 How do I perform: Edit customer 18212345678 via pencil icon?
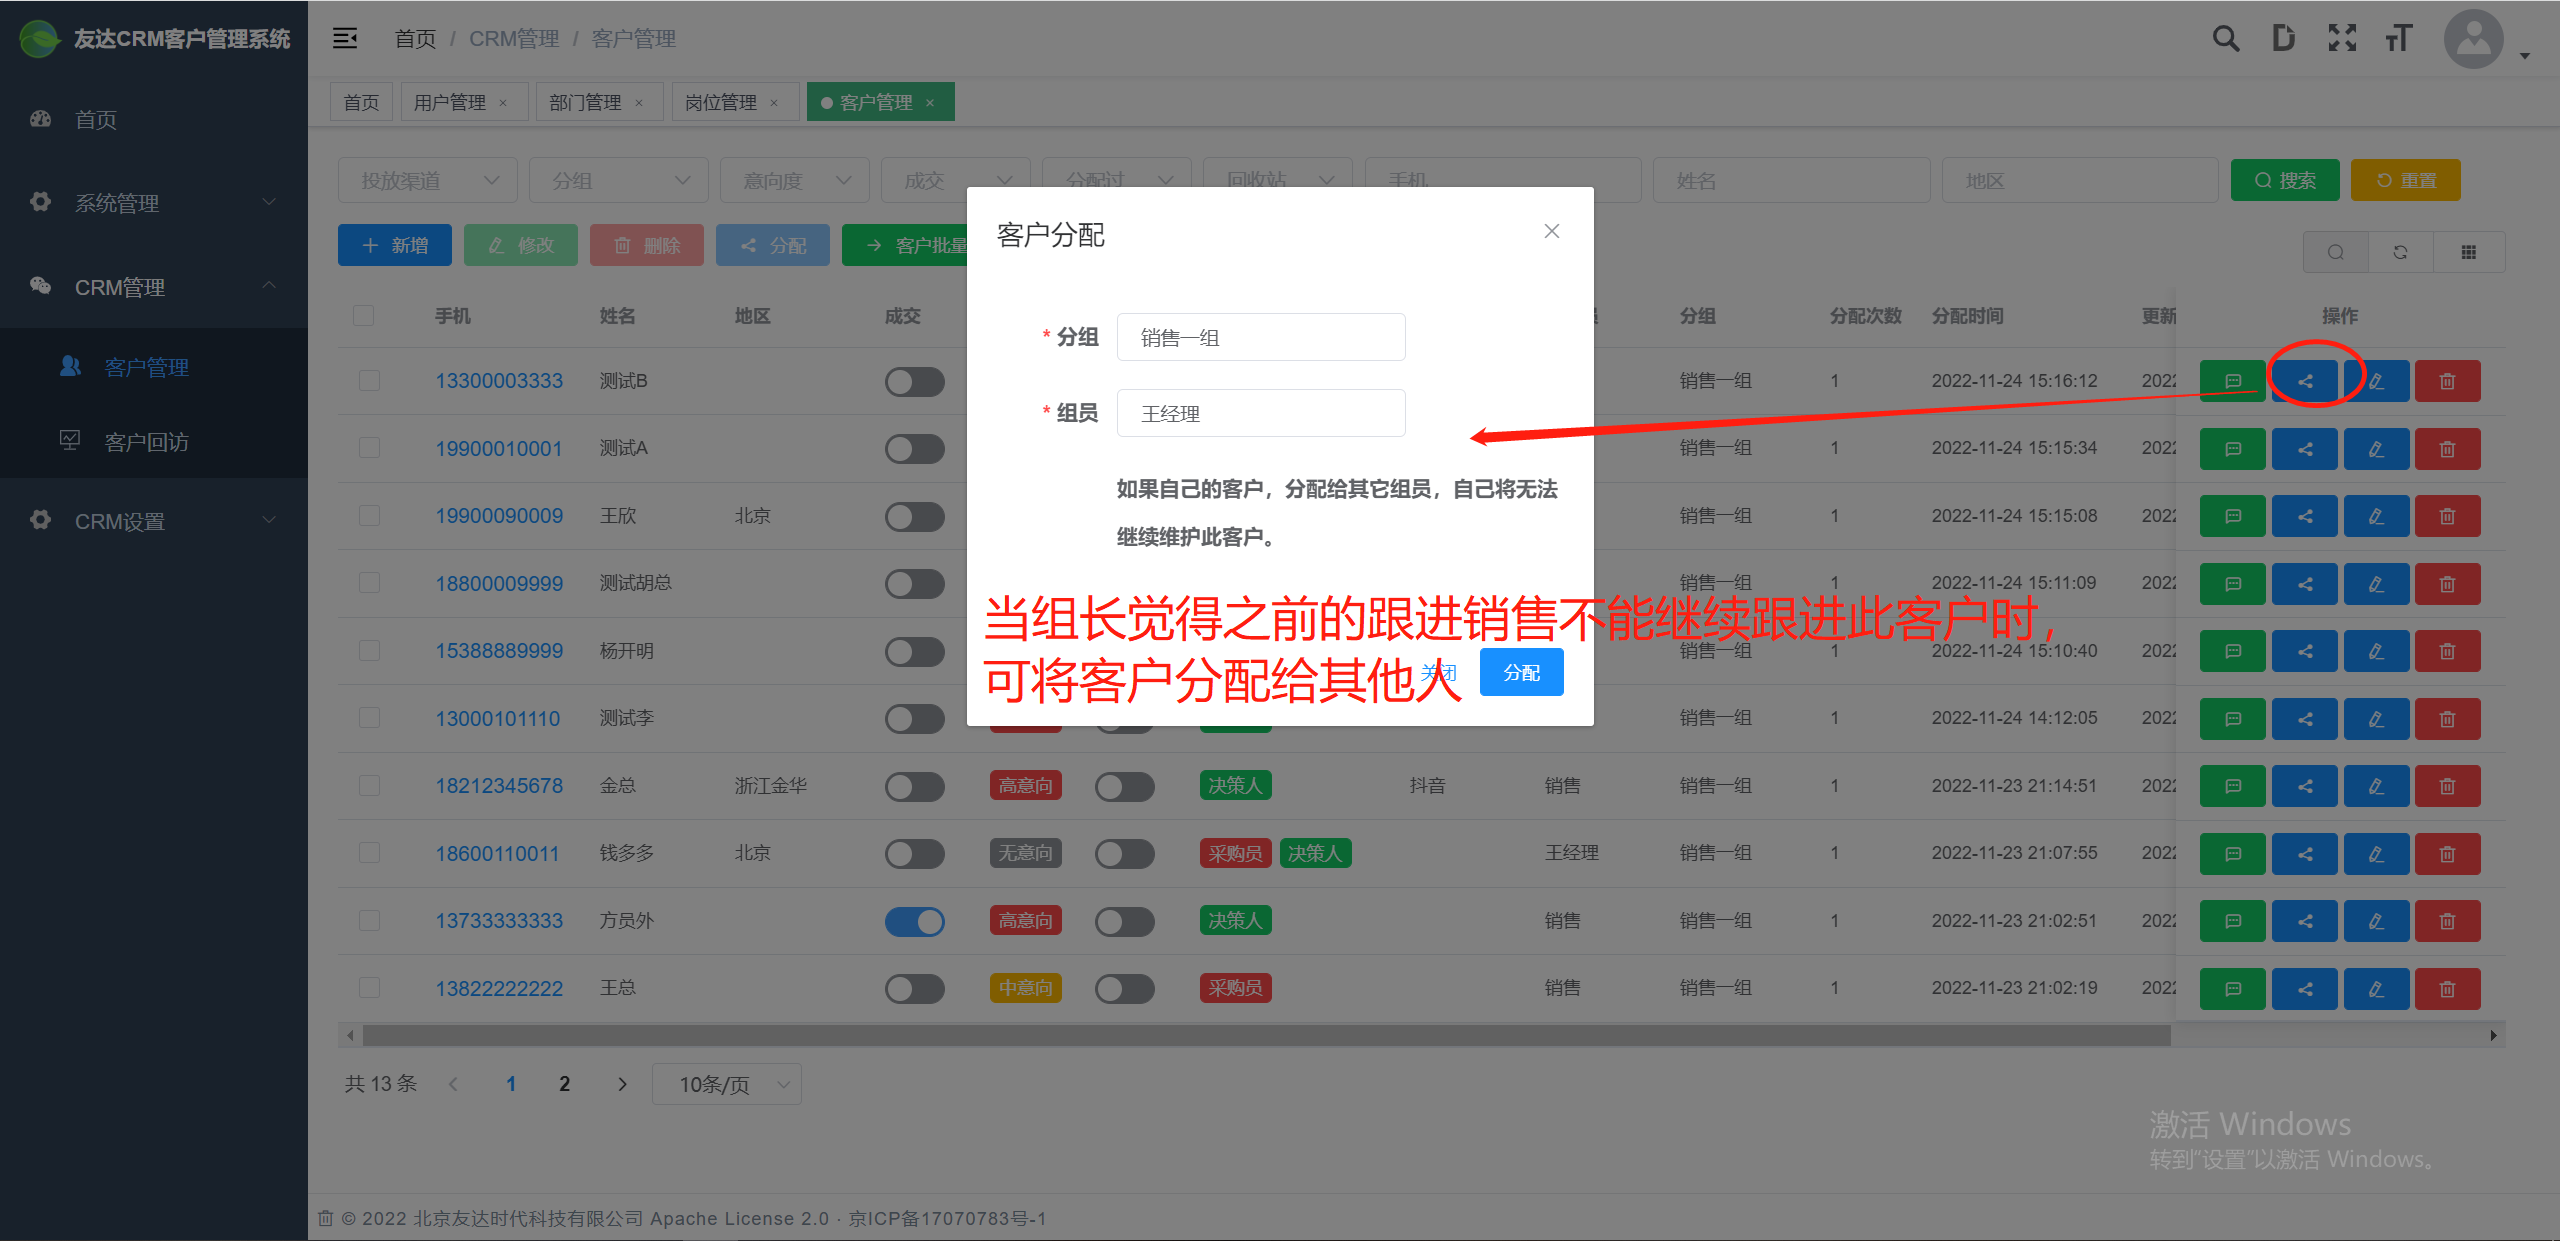(2376, 786)
